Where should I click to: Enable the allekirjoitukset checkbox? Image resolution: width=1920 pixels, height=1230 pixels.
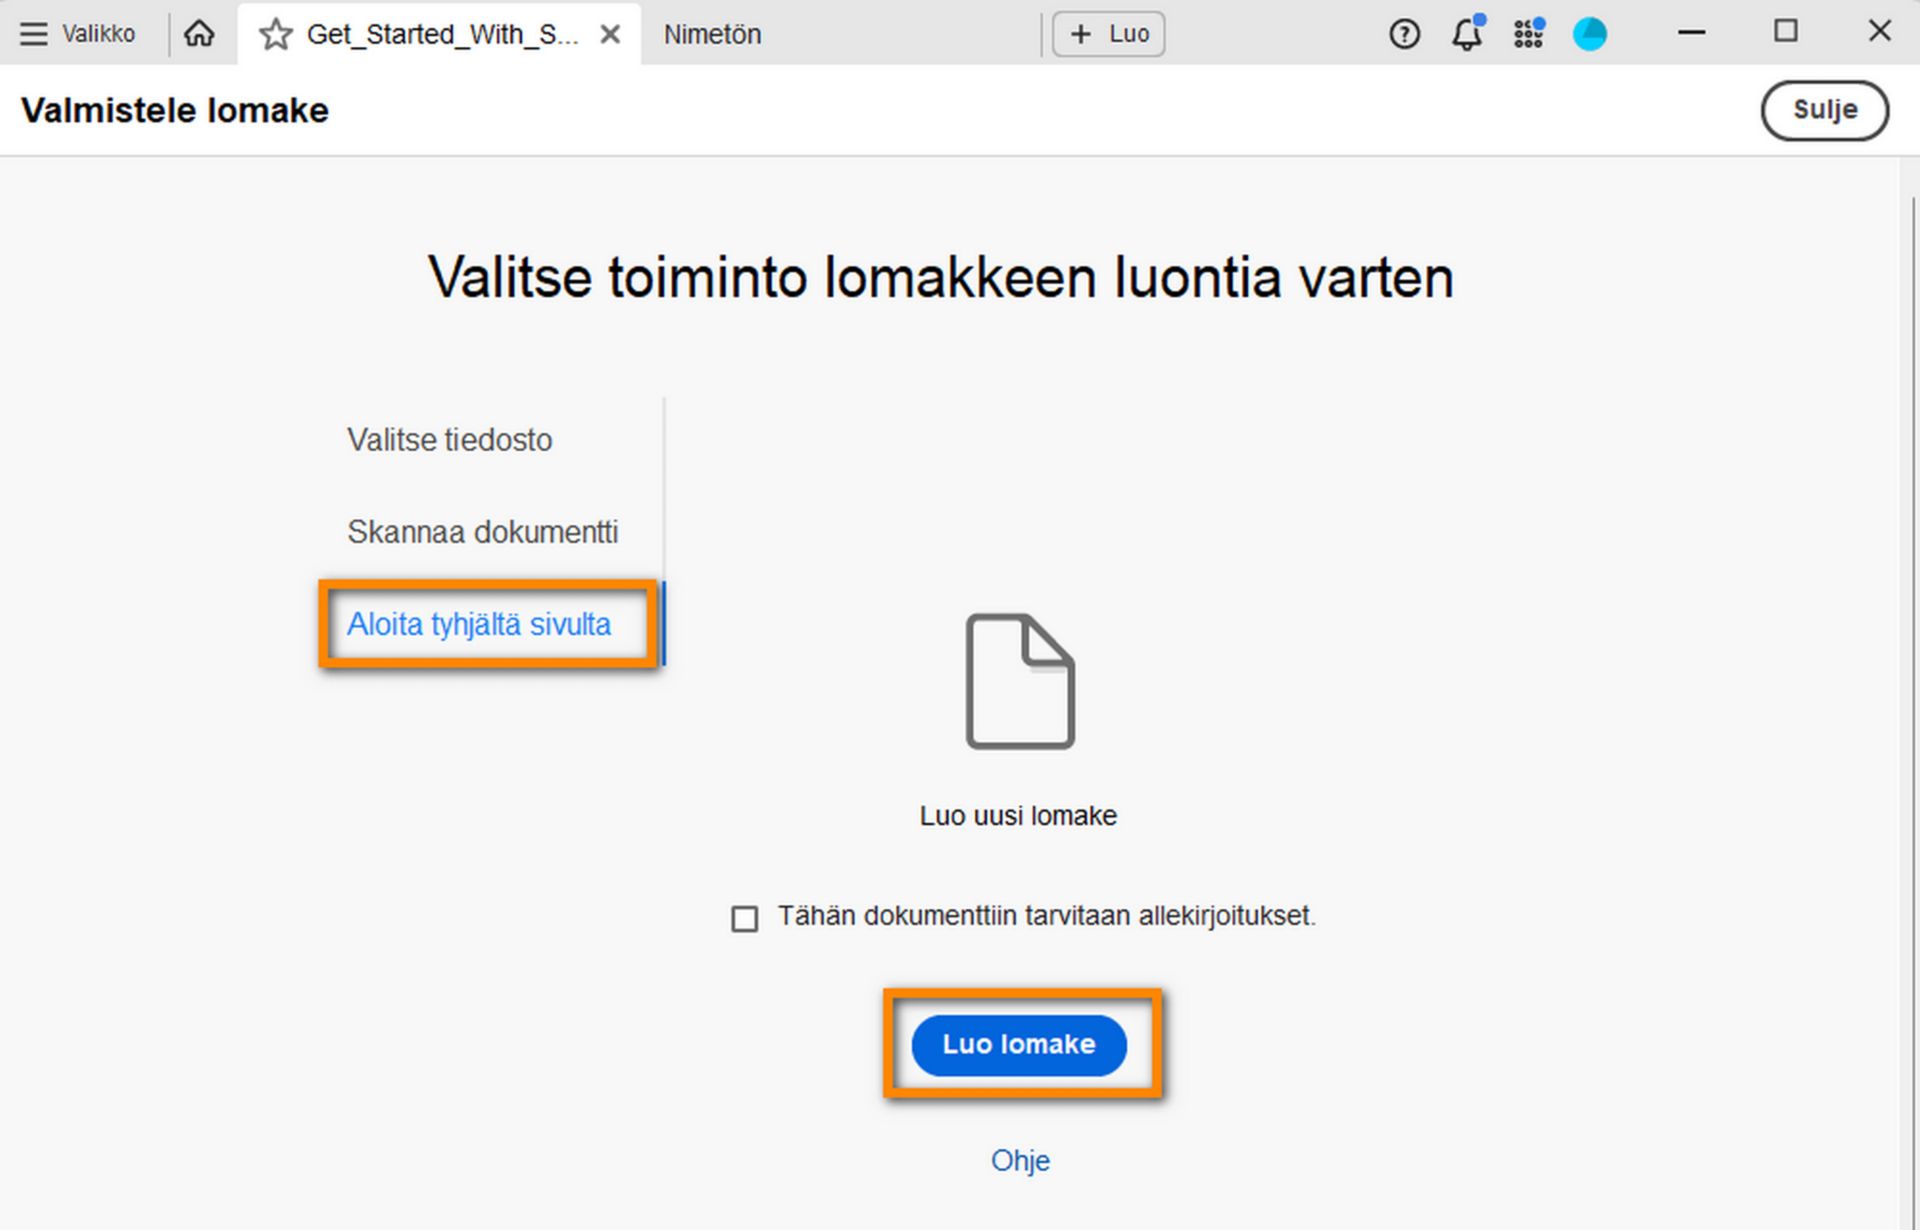(x=744, y=917)
